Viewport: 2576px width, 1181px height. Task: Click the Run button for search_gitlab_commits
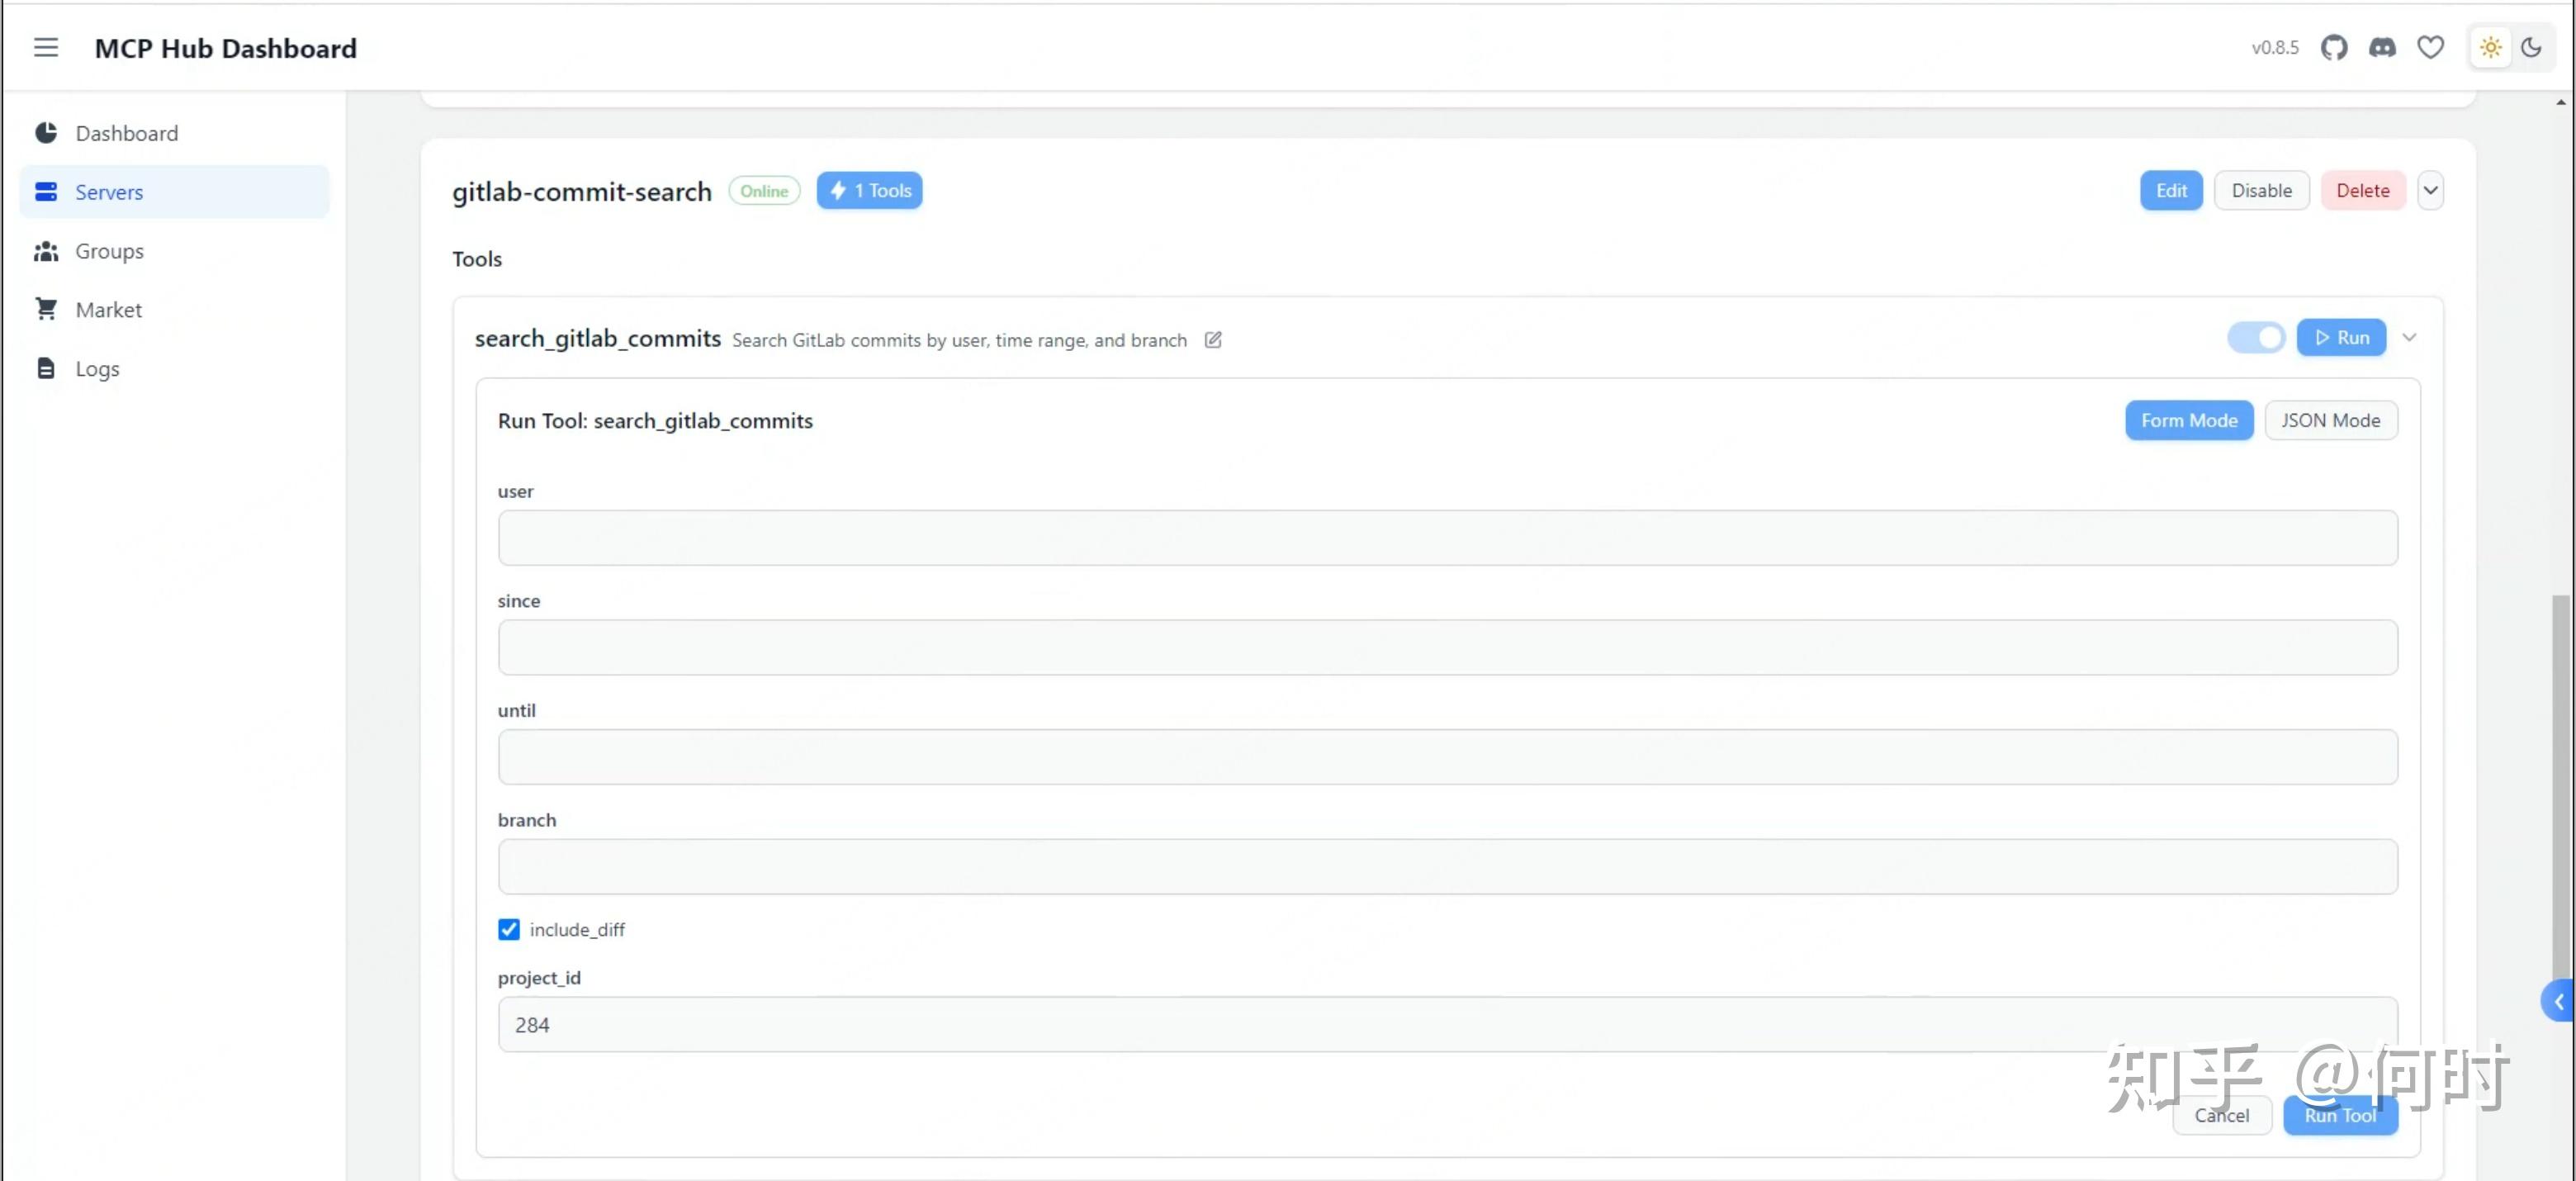[2341, 337]
